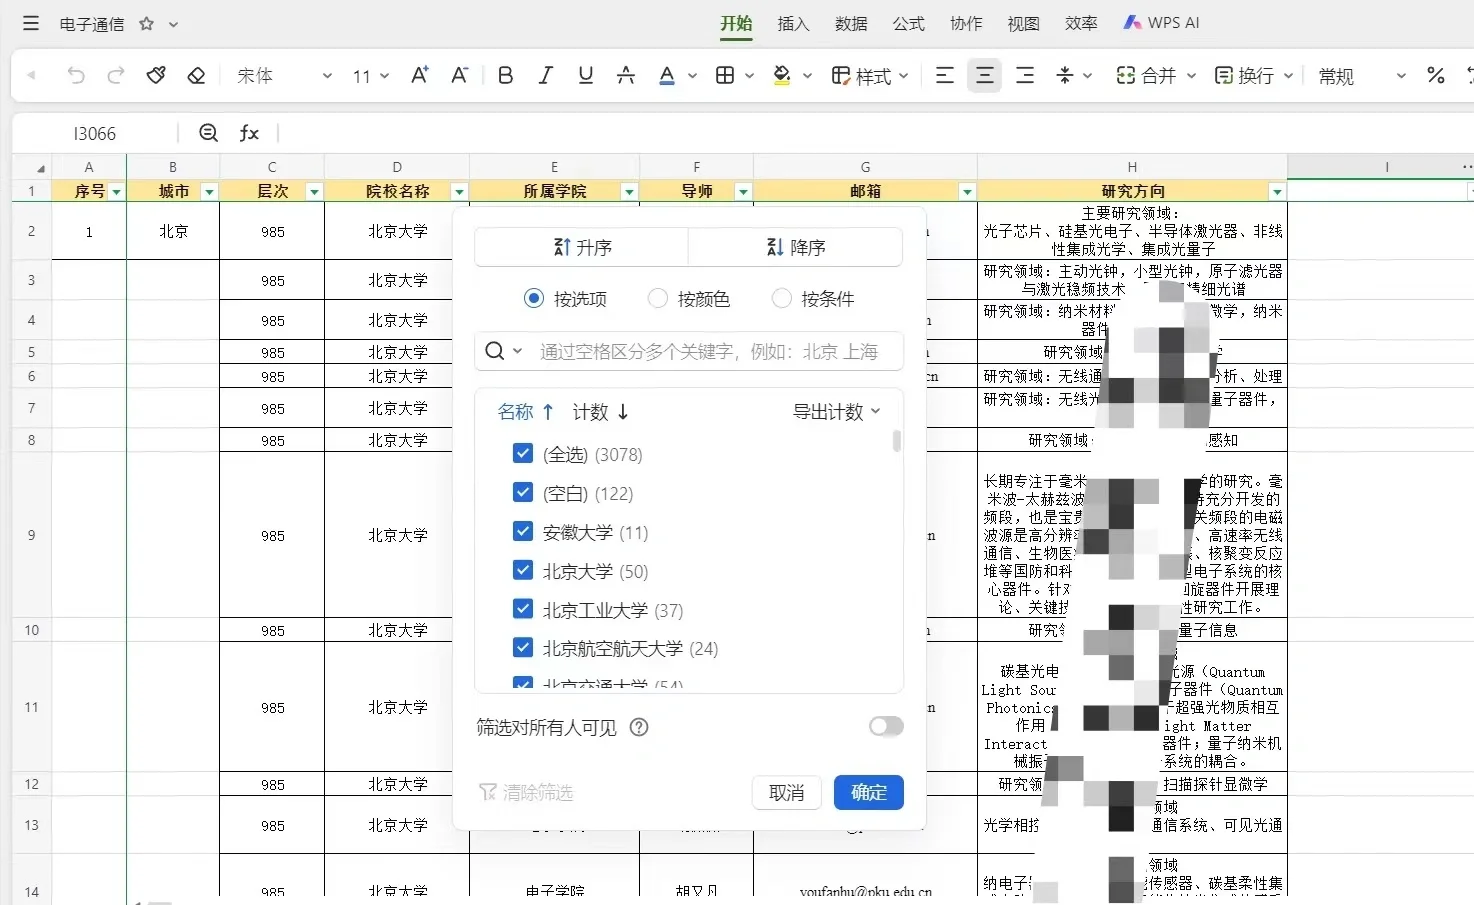Select the 按颜色 radio button
The width and height of the screenshot is (1474, 905).
point(658,298)
